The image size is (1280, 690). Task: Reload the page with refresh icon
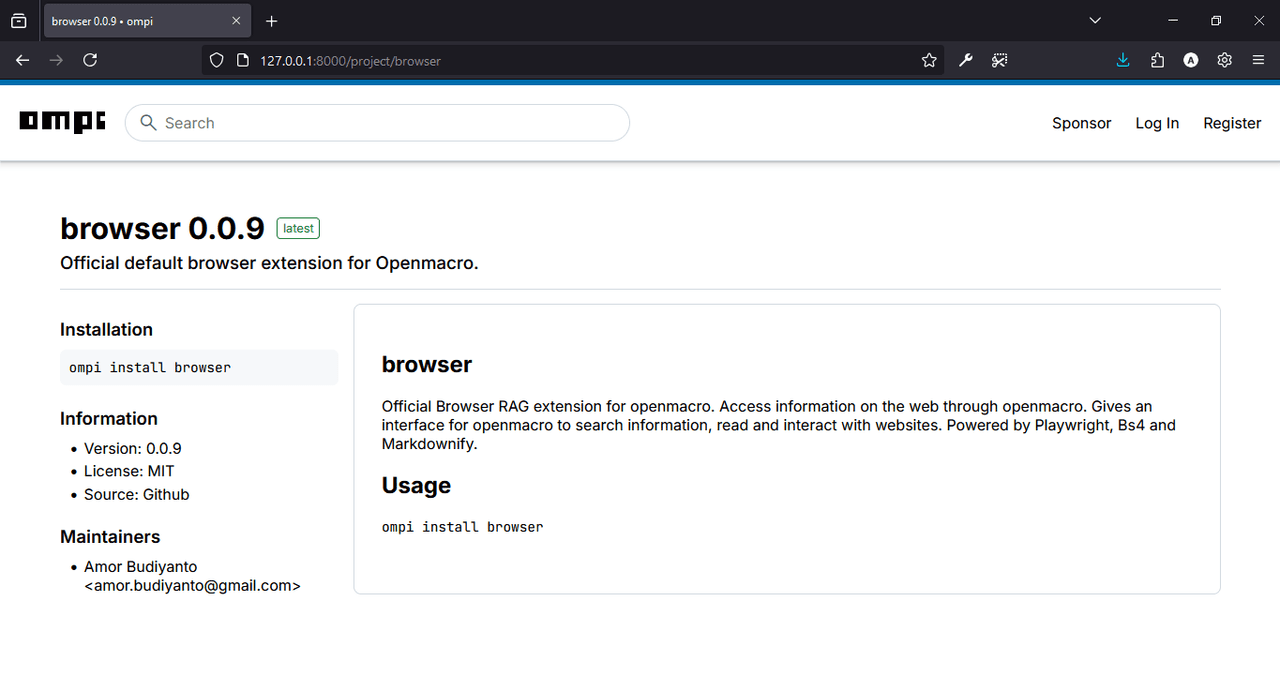[x=90, y=60]
